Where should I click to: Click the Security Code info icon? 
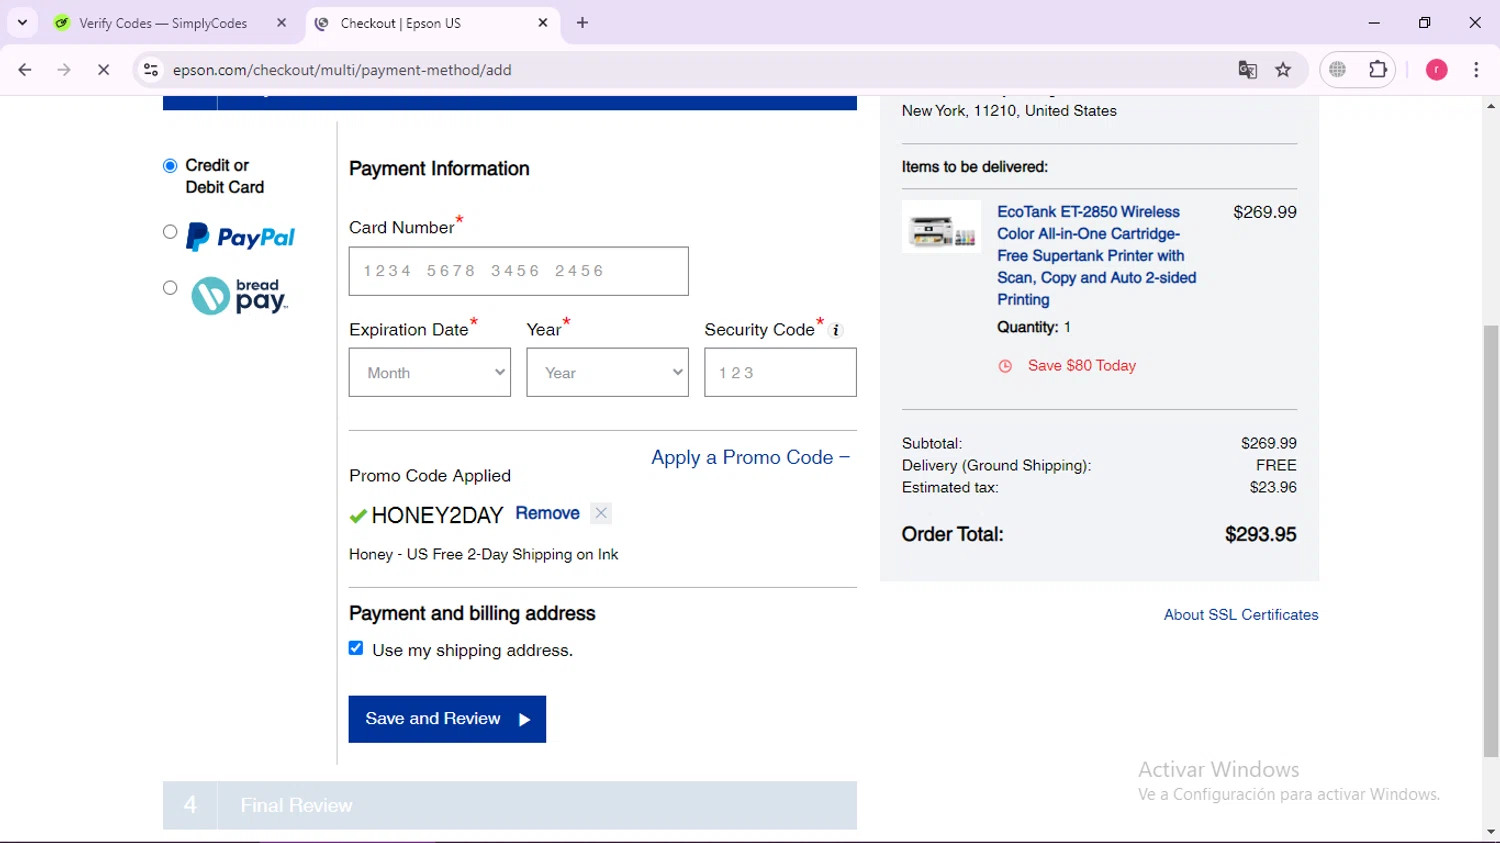[837, 331]
